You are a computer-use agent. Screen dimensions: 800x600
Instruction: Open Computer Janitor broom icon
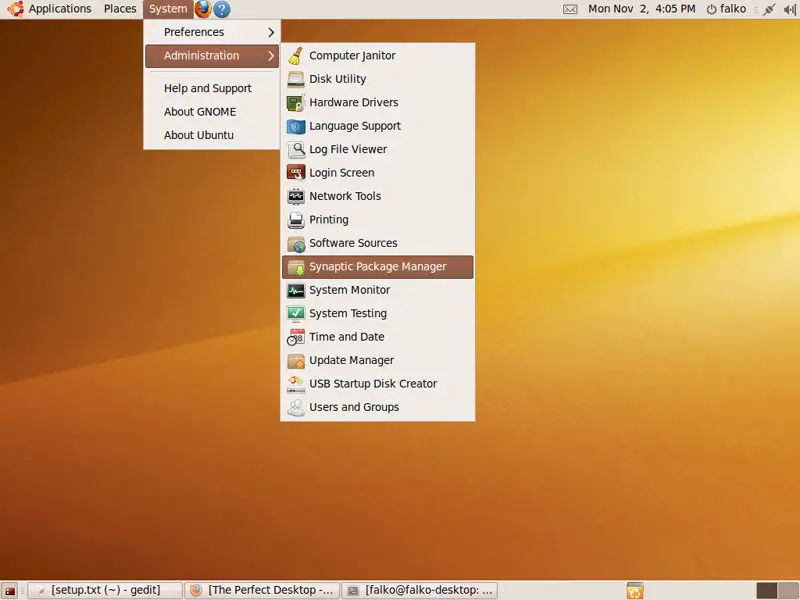pos(295,56)
